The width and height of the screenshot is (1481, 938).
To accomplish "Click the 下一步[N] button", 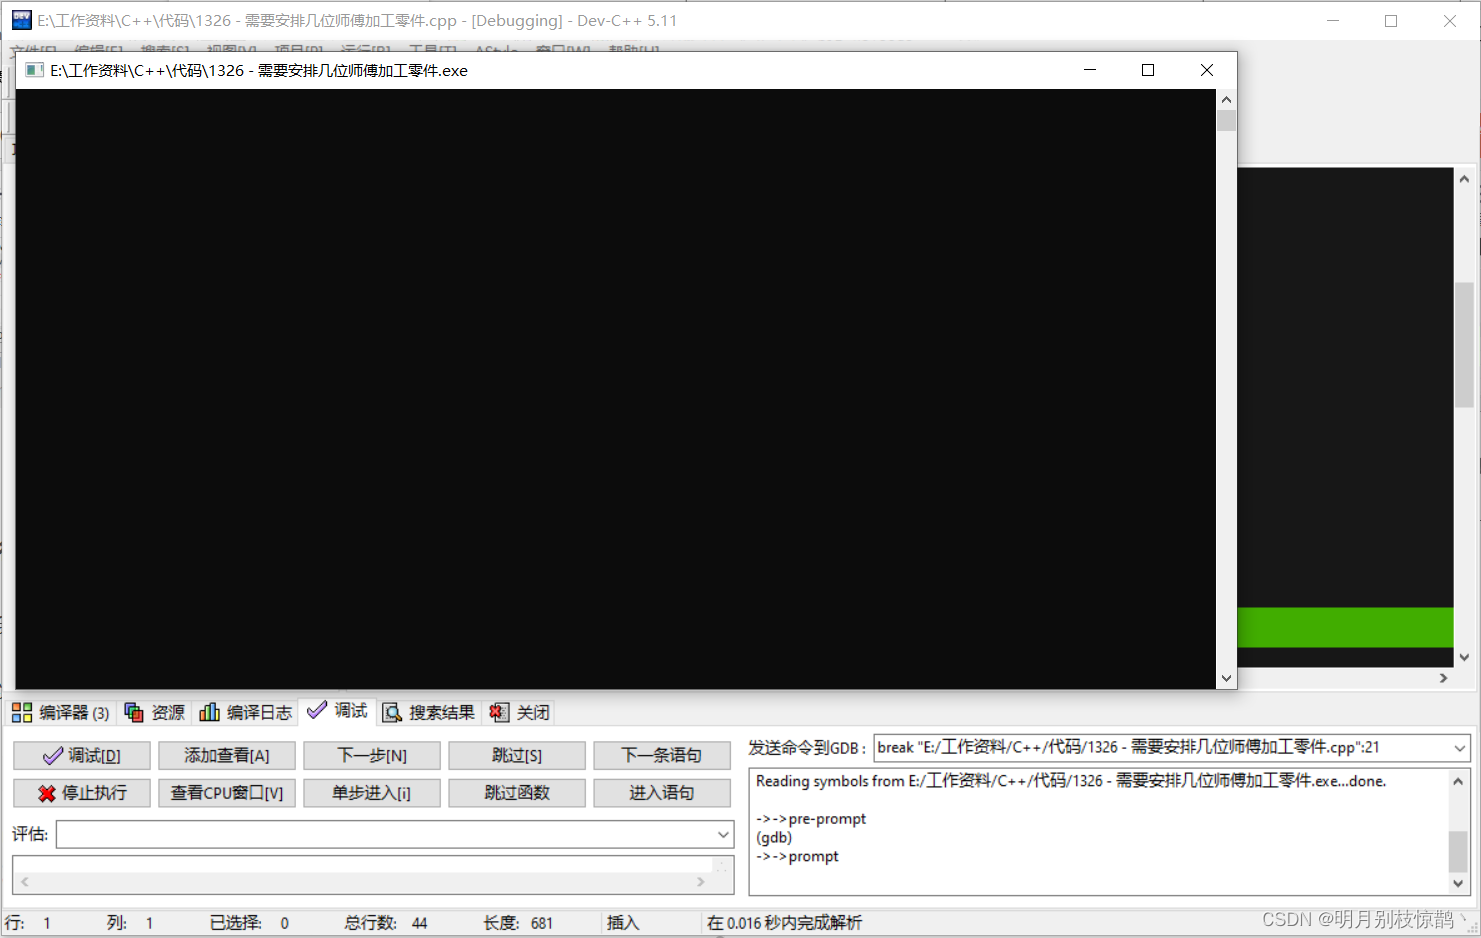I will tap(372, 755).
